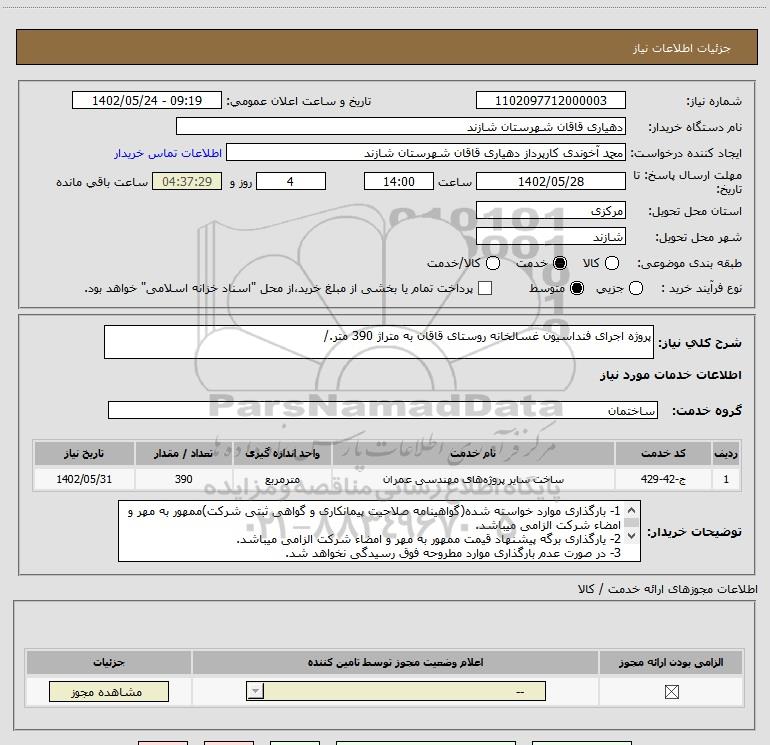
Task: Choose the جزیی purchase type
Action: [x=635, y=288]
